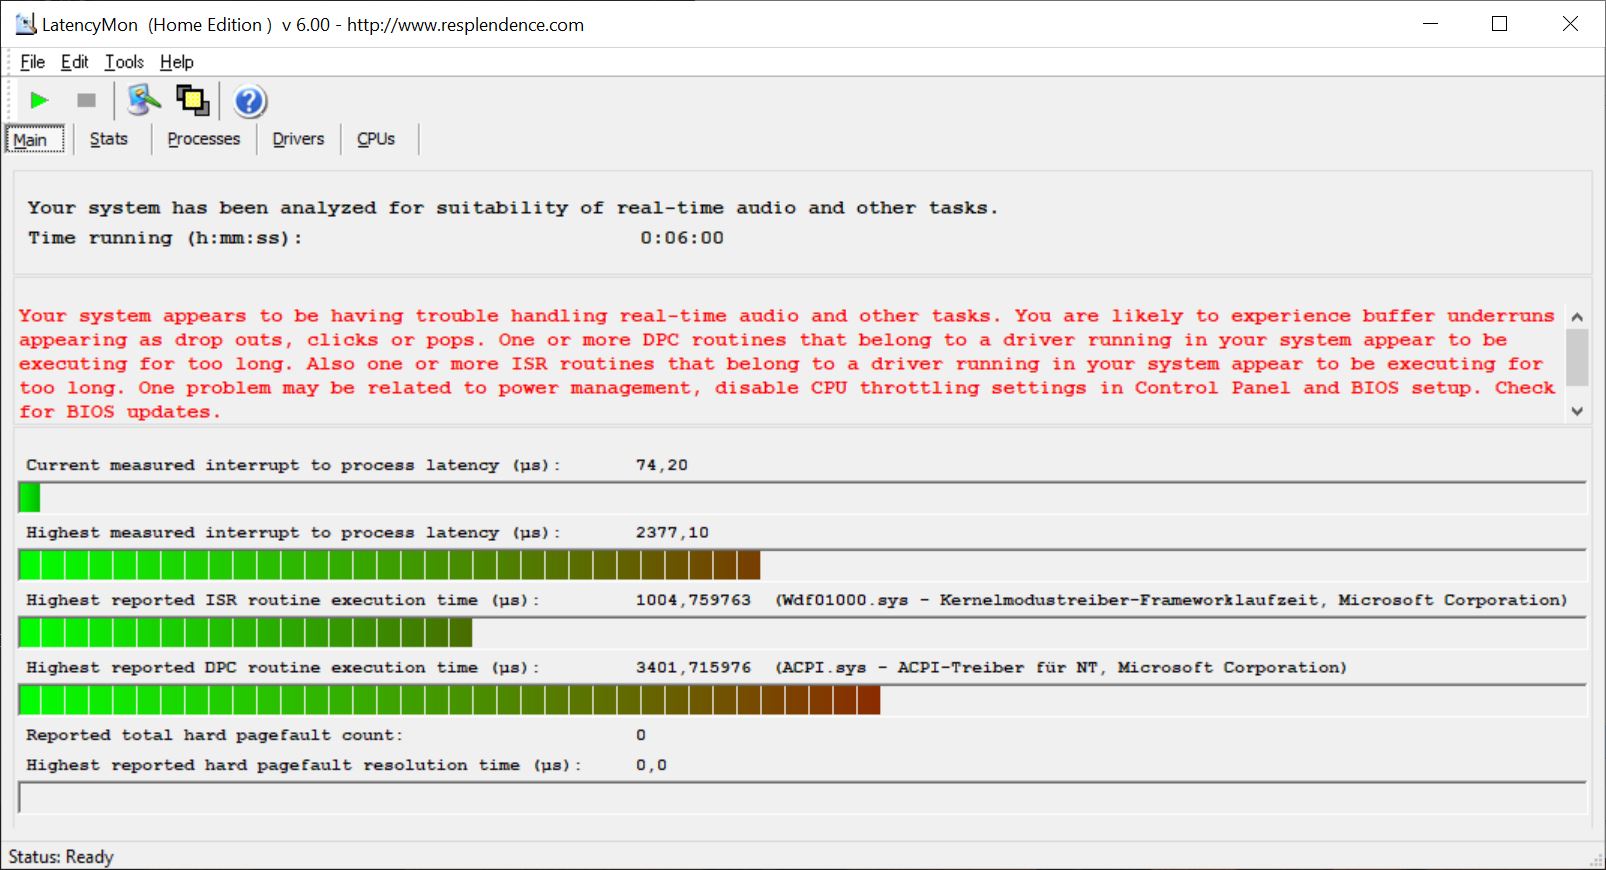Select ISR time value 1004,759763
Viewport: 1606px width, 870px height.
pyautogui.click(x=693, y=600)
